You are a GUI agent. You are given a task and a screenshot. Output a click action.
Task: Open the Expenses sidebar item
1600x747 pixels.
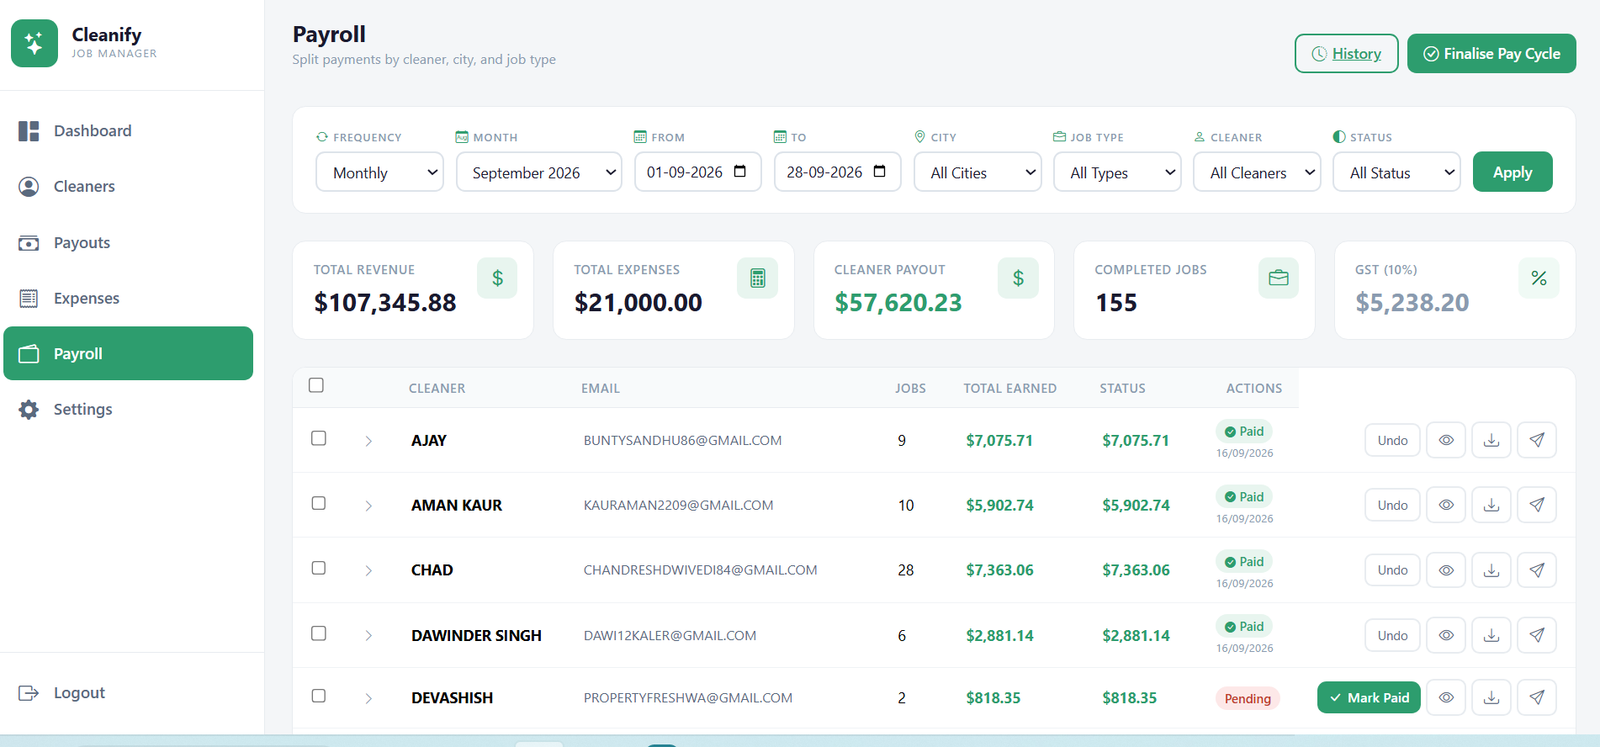point(128,298)
